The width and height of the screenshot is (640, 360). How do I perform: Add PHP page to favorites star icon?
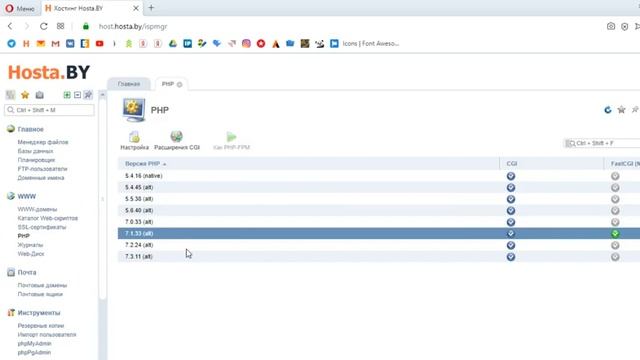[x=621, y=110]
